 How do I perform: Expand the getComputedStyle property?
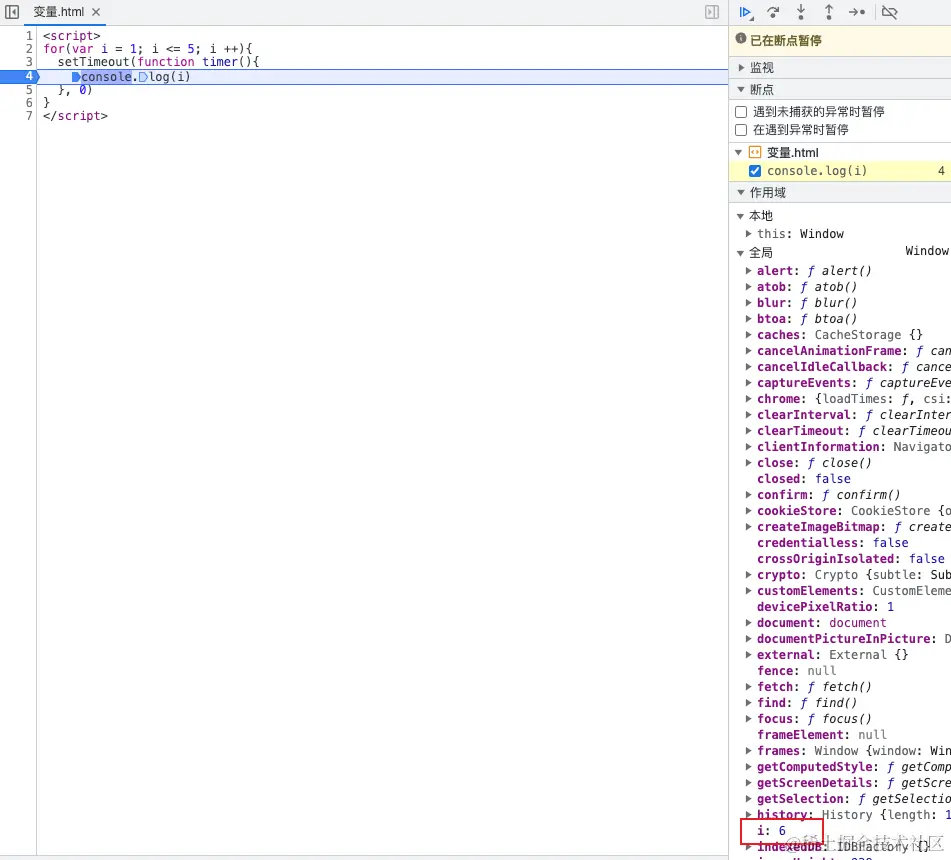tap(748, 767)
